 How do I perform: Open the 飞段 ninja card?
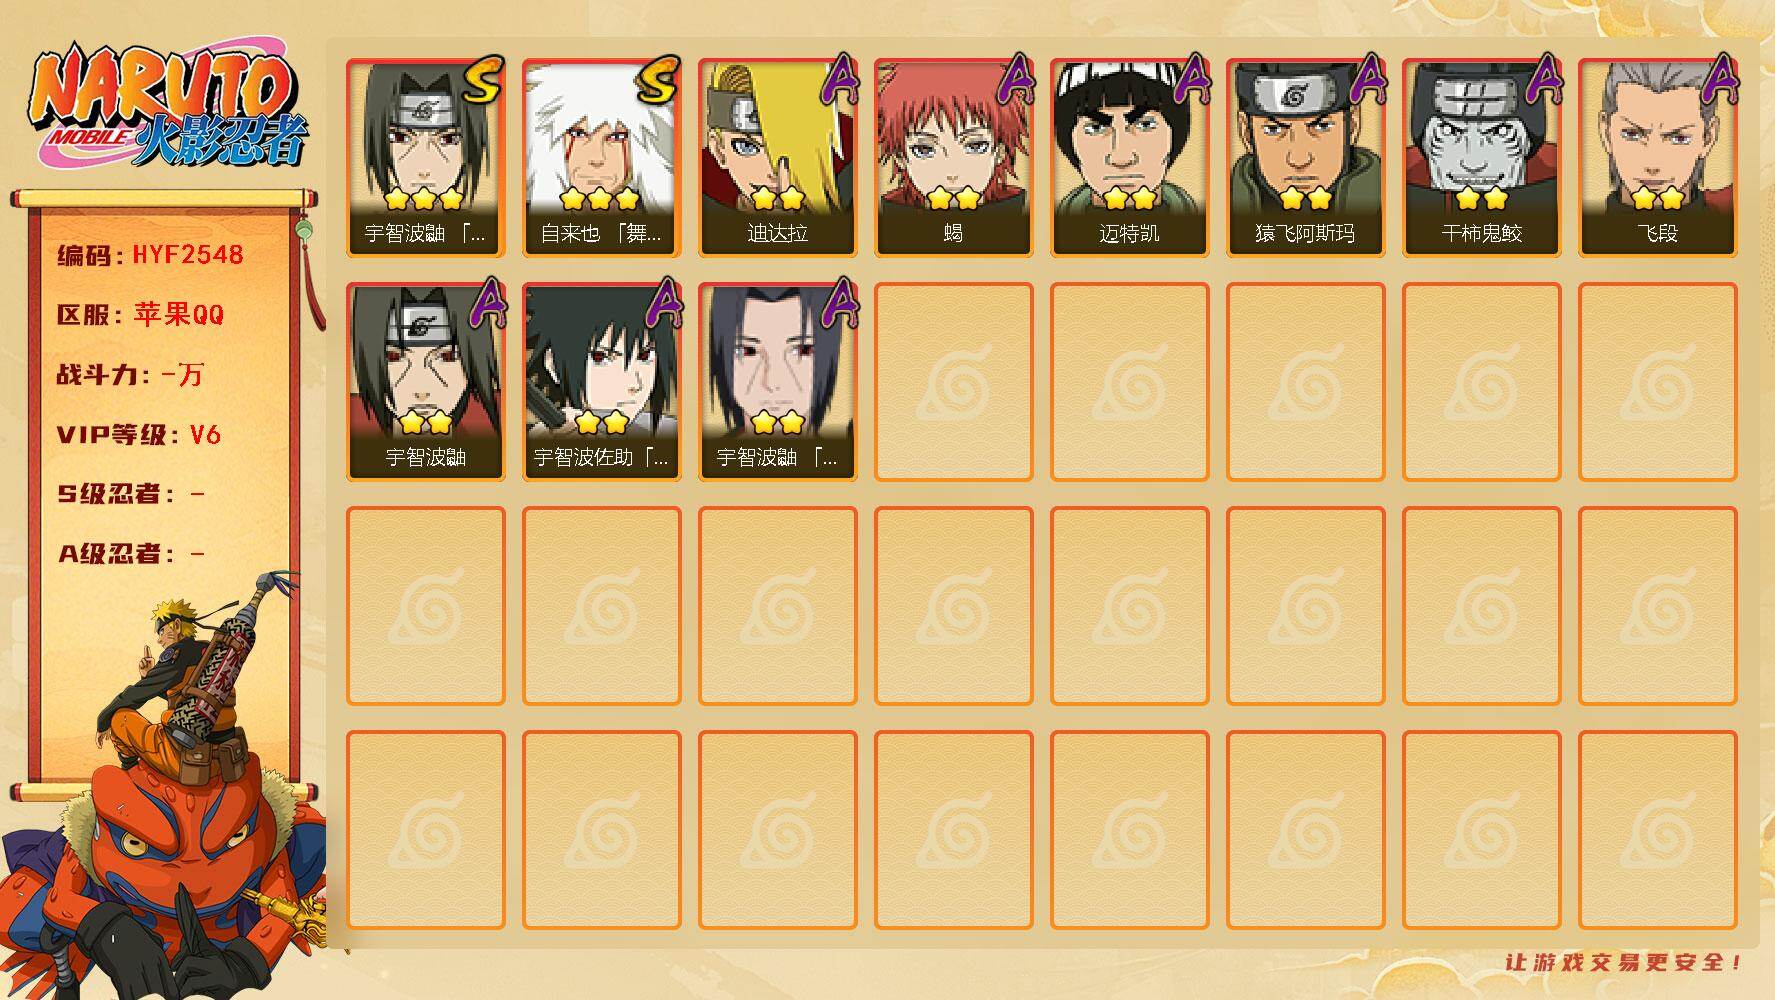(x=1657, y=158)
